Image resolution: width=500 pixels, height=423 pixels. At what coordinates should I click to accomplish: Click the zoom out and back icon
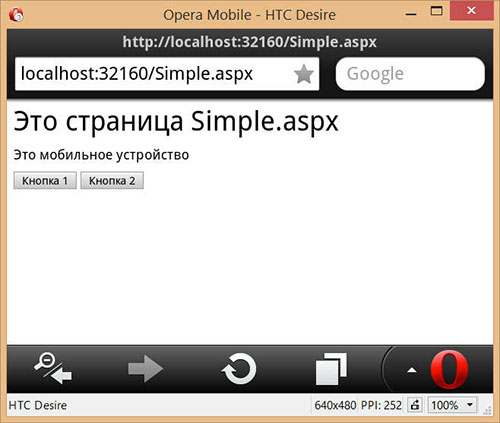click(x=53, y=368)
